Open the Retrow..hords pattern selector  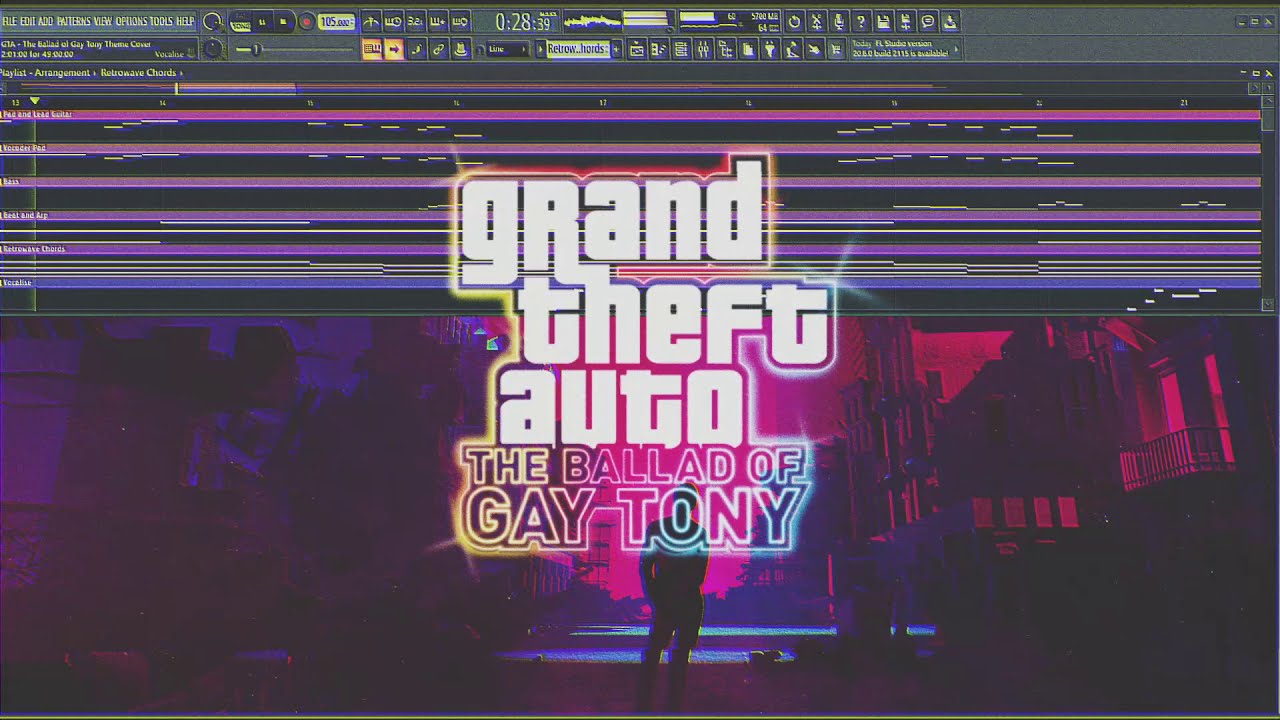click(x=579, y=49)
